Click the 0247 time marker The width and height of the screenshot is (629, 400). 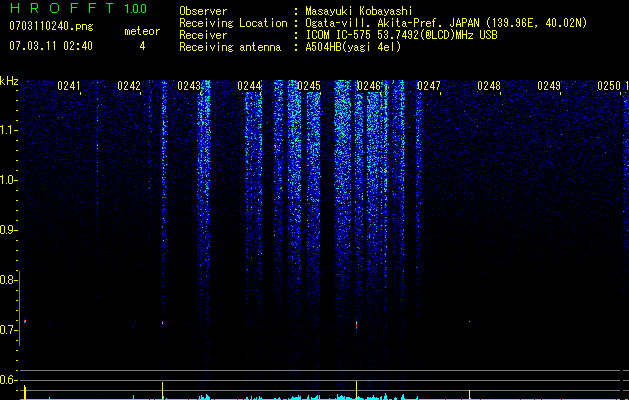(x=429, y=86)
